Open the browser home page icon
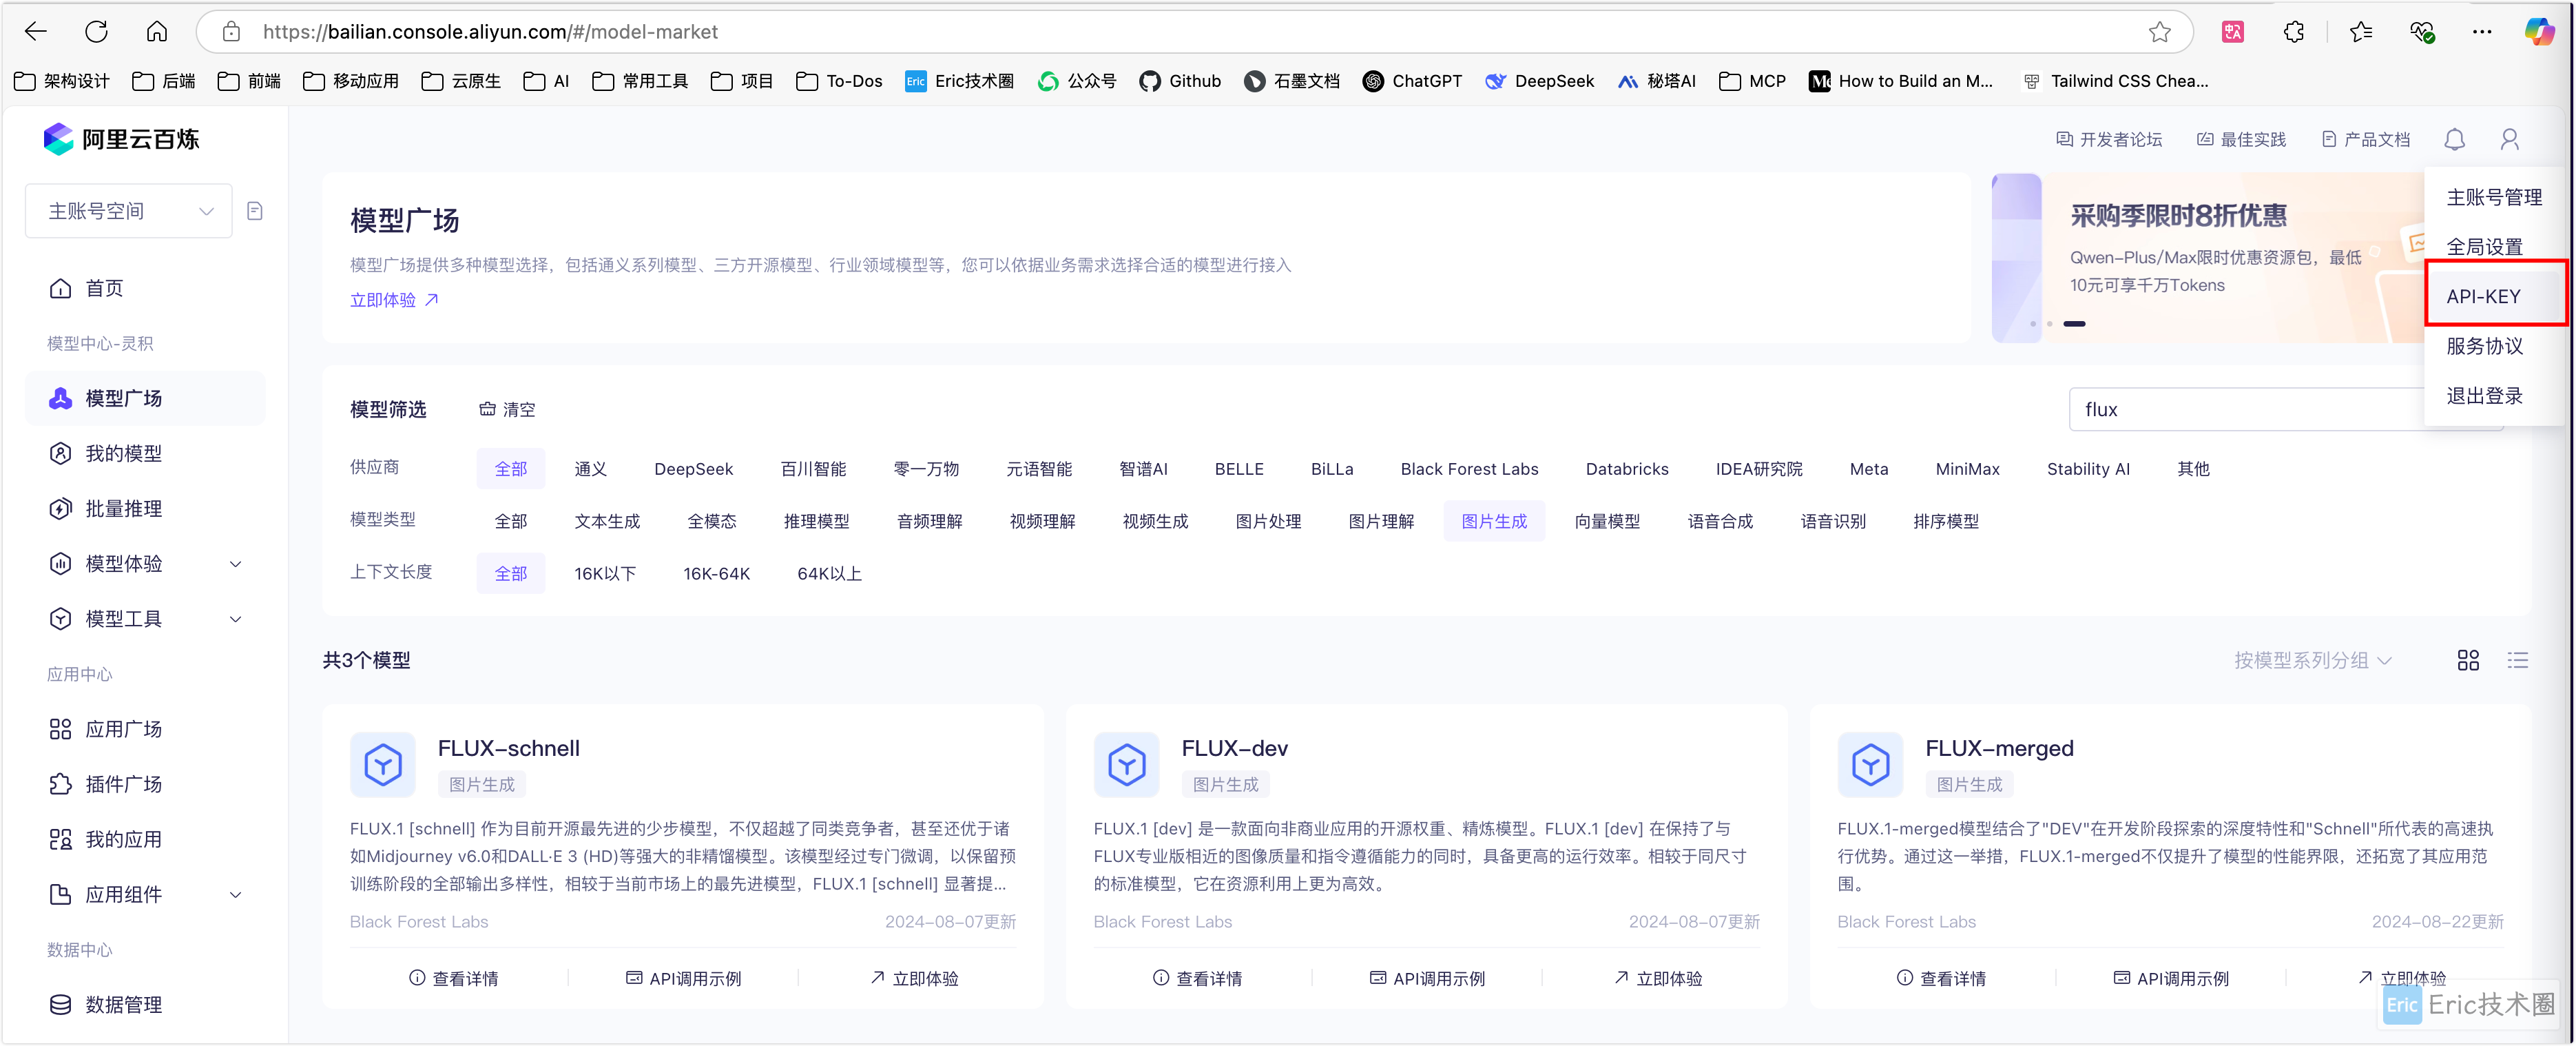 [157, 32]
